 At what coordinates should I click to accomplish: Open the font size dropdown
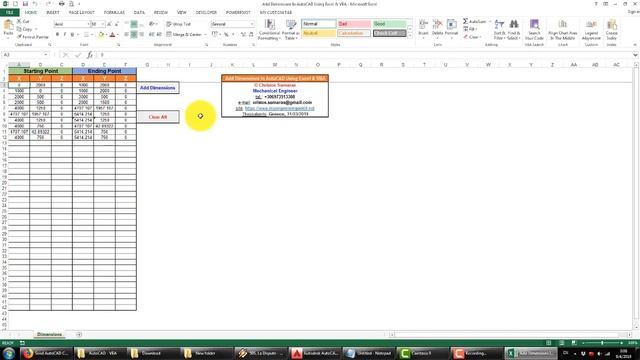[x=102, y=24]
